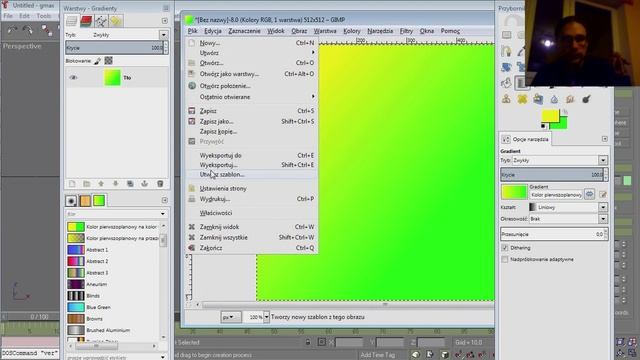Select the Blend gradient tool in toolbox
Image resolution: width=640 pixels, height=360 pixels.
pyautogui.click(x=521, y=83)
